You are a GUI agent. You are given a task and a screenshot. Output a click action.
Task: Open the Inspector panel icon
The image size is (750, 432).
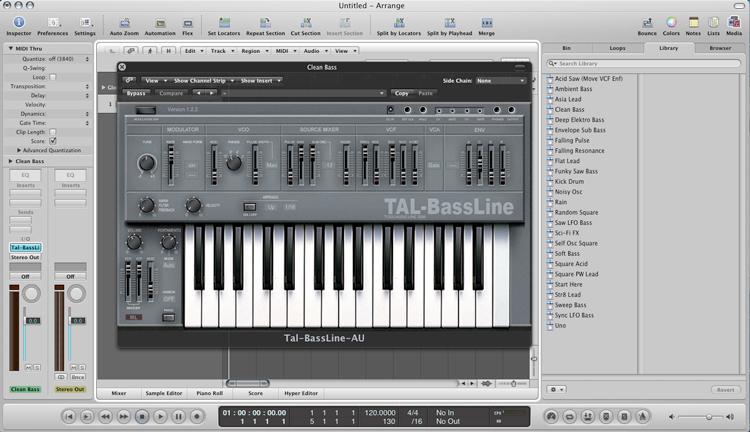pyautogui.click(x=19, y=22)
